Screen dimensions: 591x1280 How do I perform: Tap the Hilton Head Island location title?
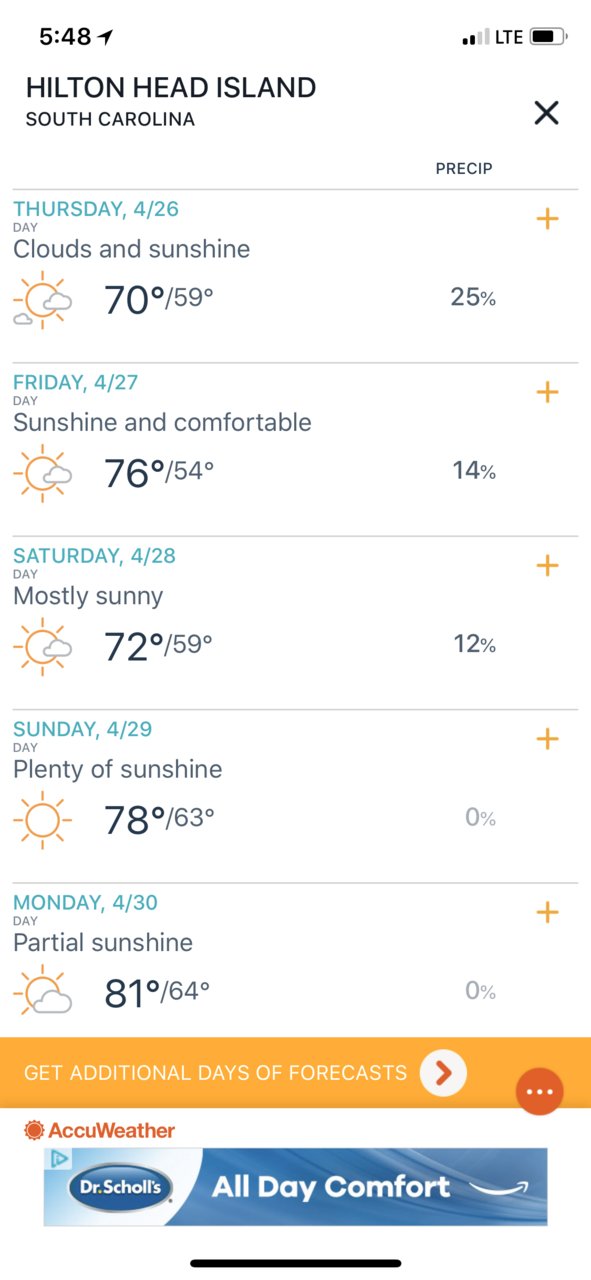pos(171,88)
